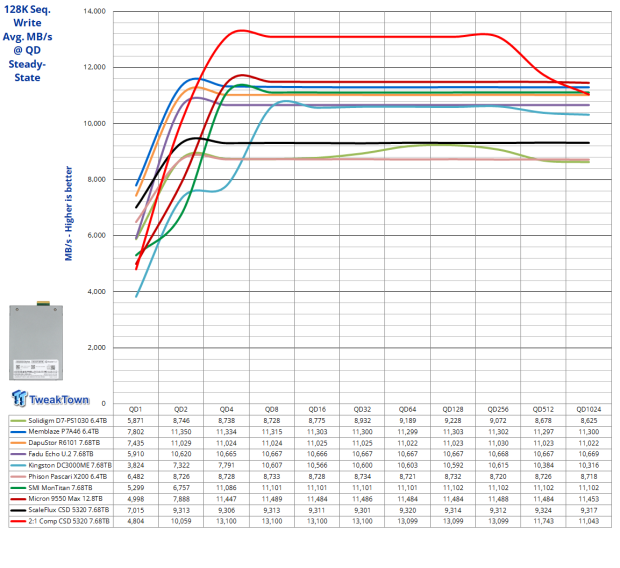Click the QD512 column header
Screen dimensions: 620x568
coord(543,409)
